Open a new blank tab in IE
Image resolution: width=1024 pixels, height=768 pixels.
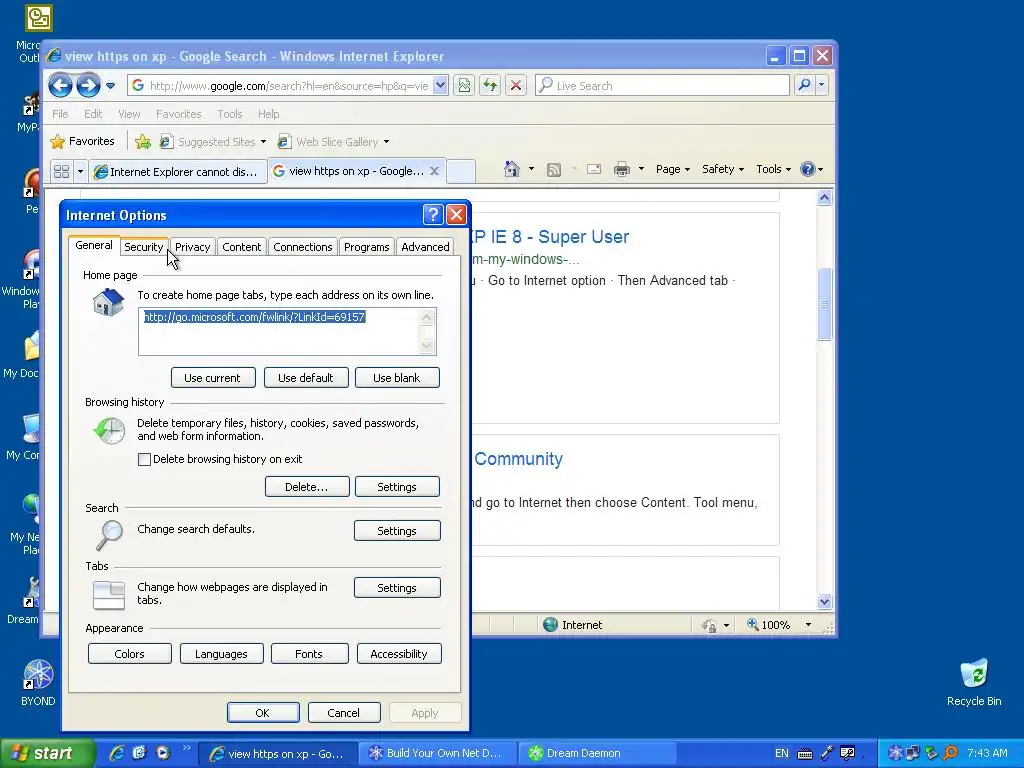460,171
